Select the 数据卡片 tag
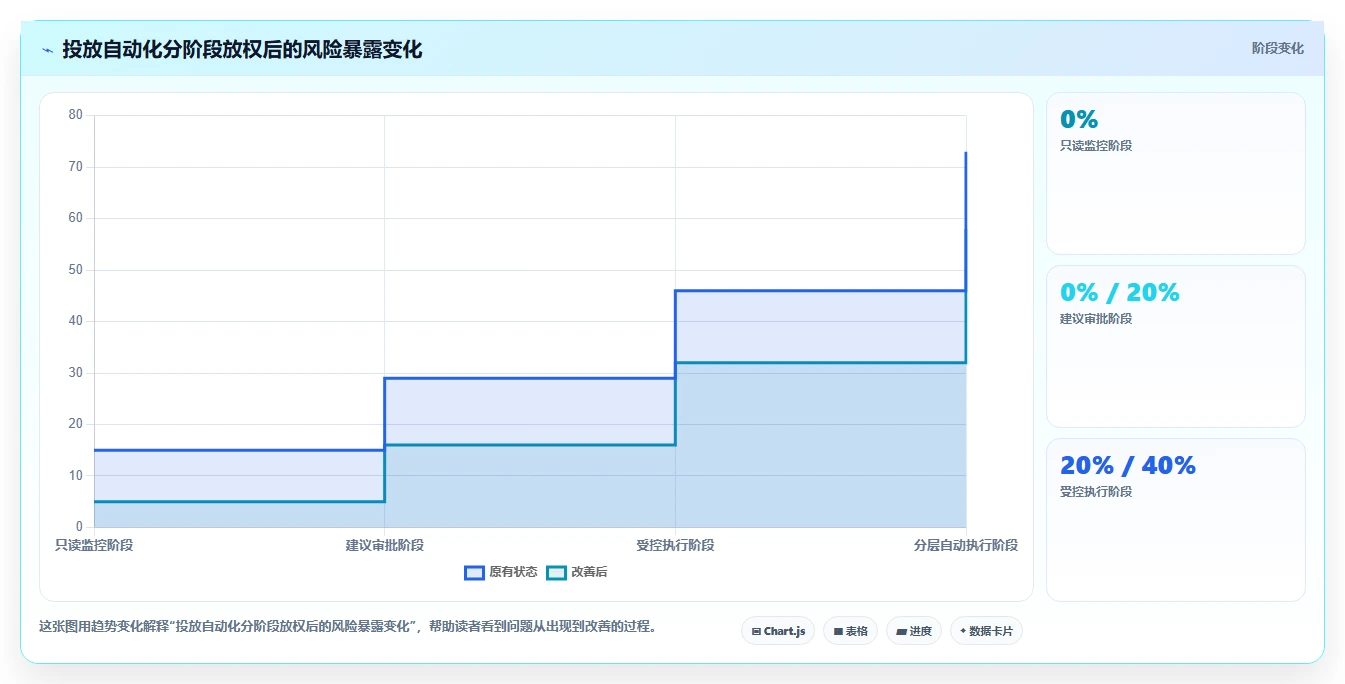The image size is (1345, 684). pyautogui.click(x=986, y=631)
